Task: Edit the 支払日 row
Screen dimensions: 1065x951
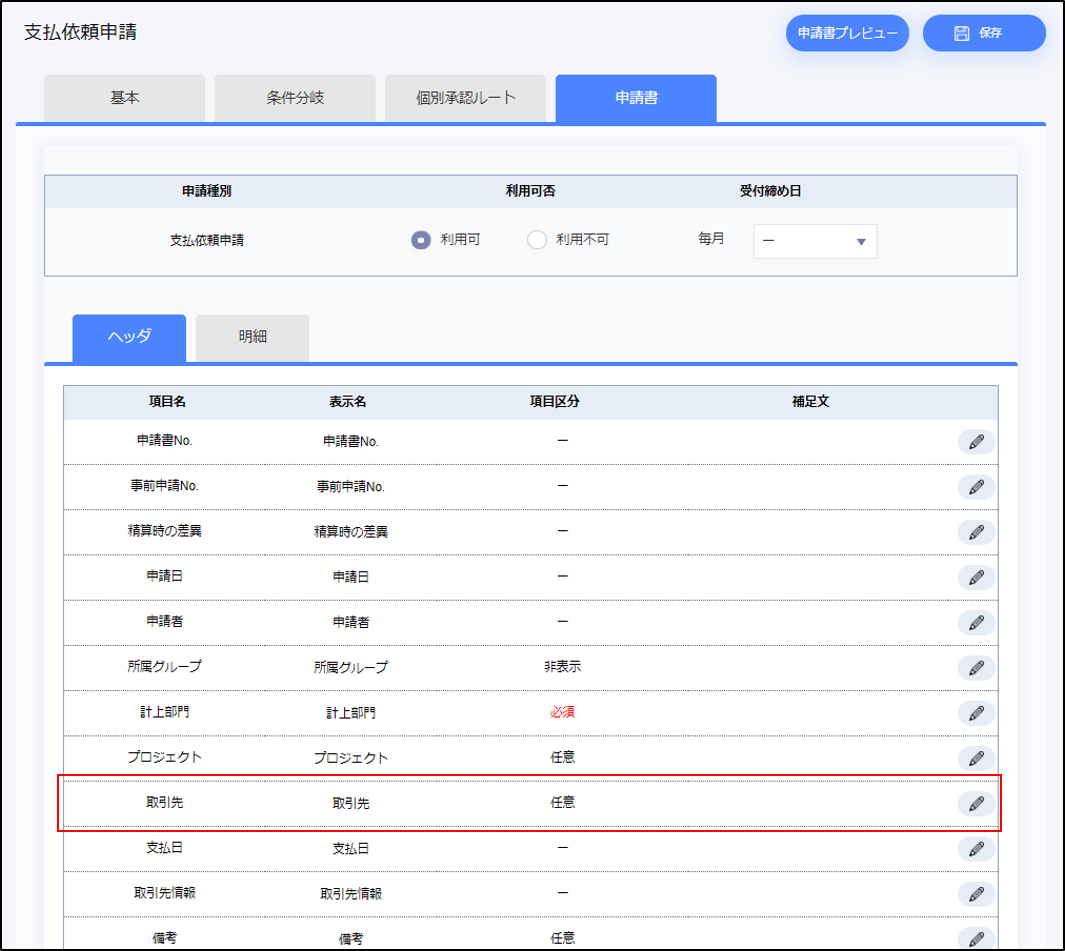Action: (976, 848)
